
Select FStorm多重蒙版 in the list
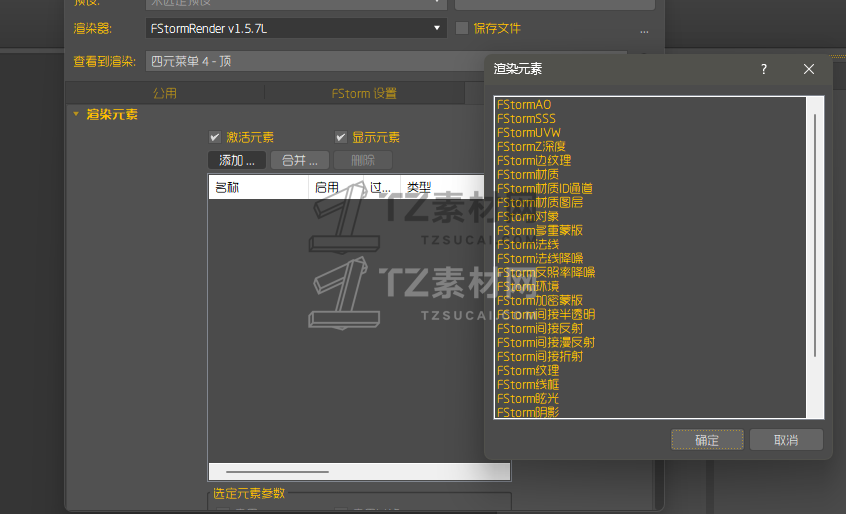(540, 231)
